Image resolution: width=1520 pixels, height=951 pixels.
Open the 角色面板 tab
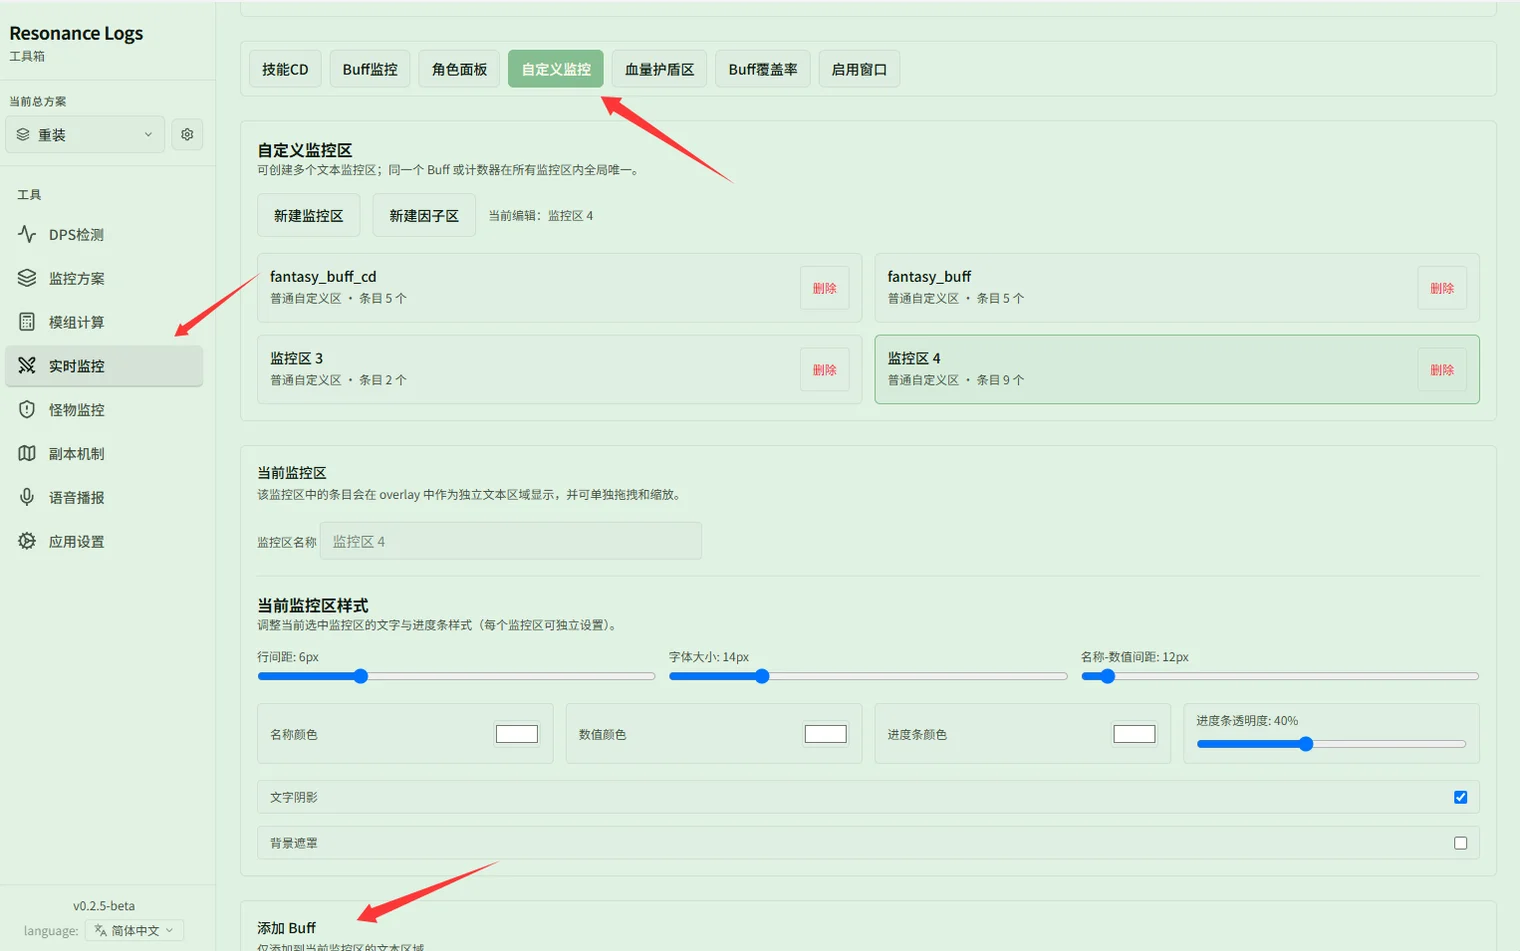click(x=459, y=69)
